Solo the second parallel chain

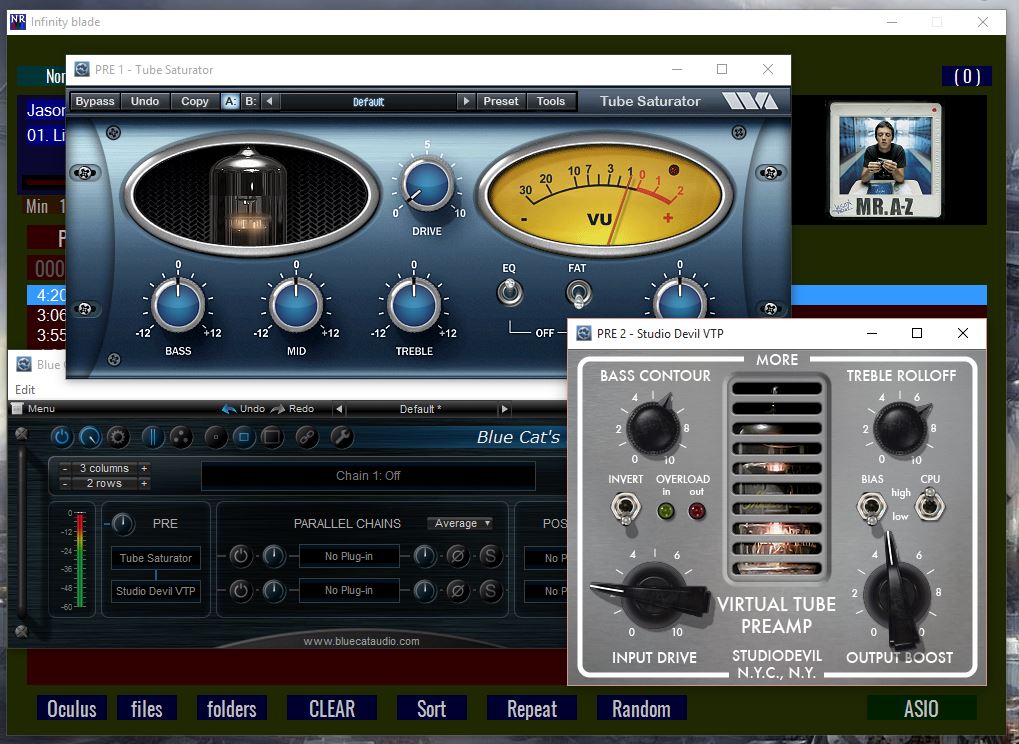pyautogui.click(x=491, y=591)
